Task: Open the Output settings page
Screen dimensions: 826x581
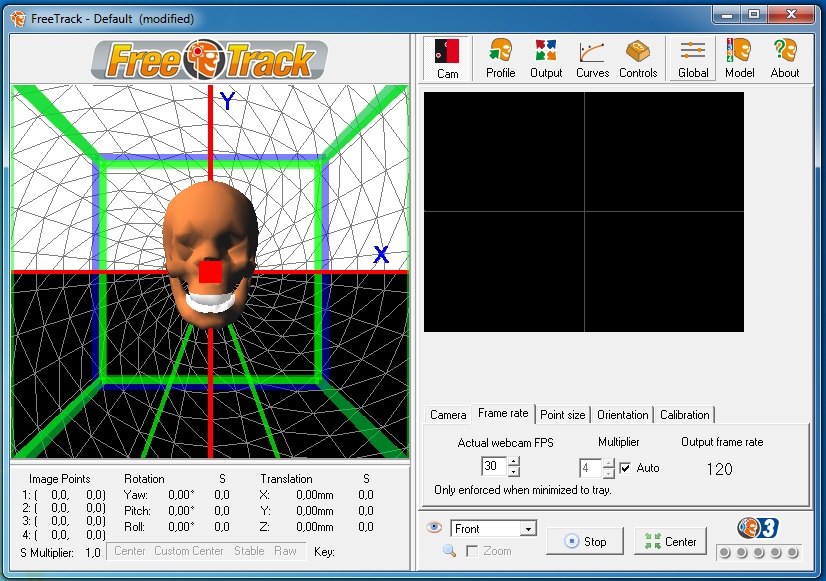Action: coord(546,58)
